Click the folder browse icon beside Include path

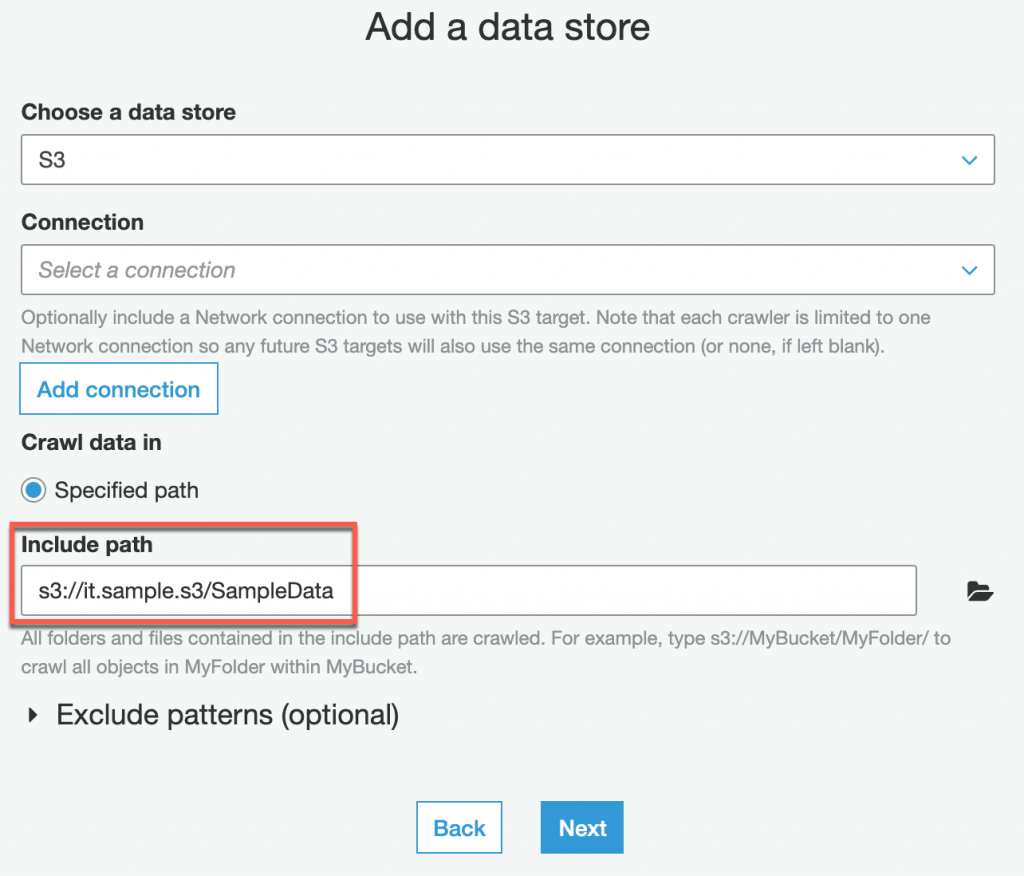980,592
